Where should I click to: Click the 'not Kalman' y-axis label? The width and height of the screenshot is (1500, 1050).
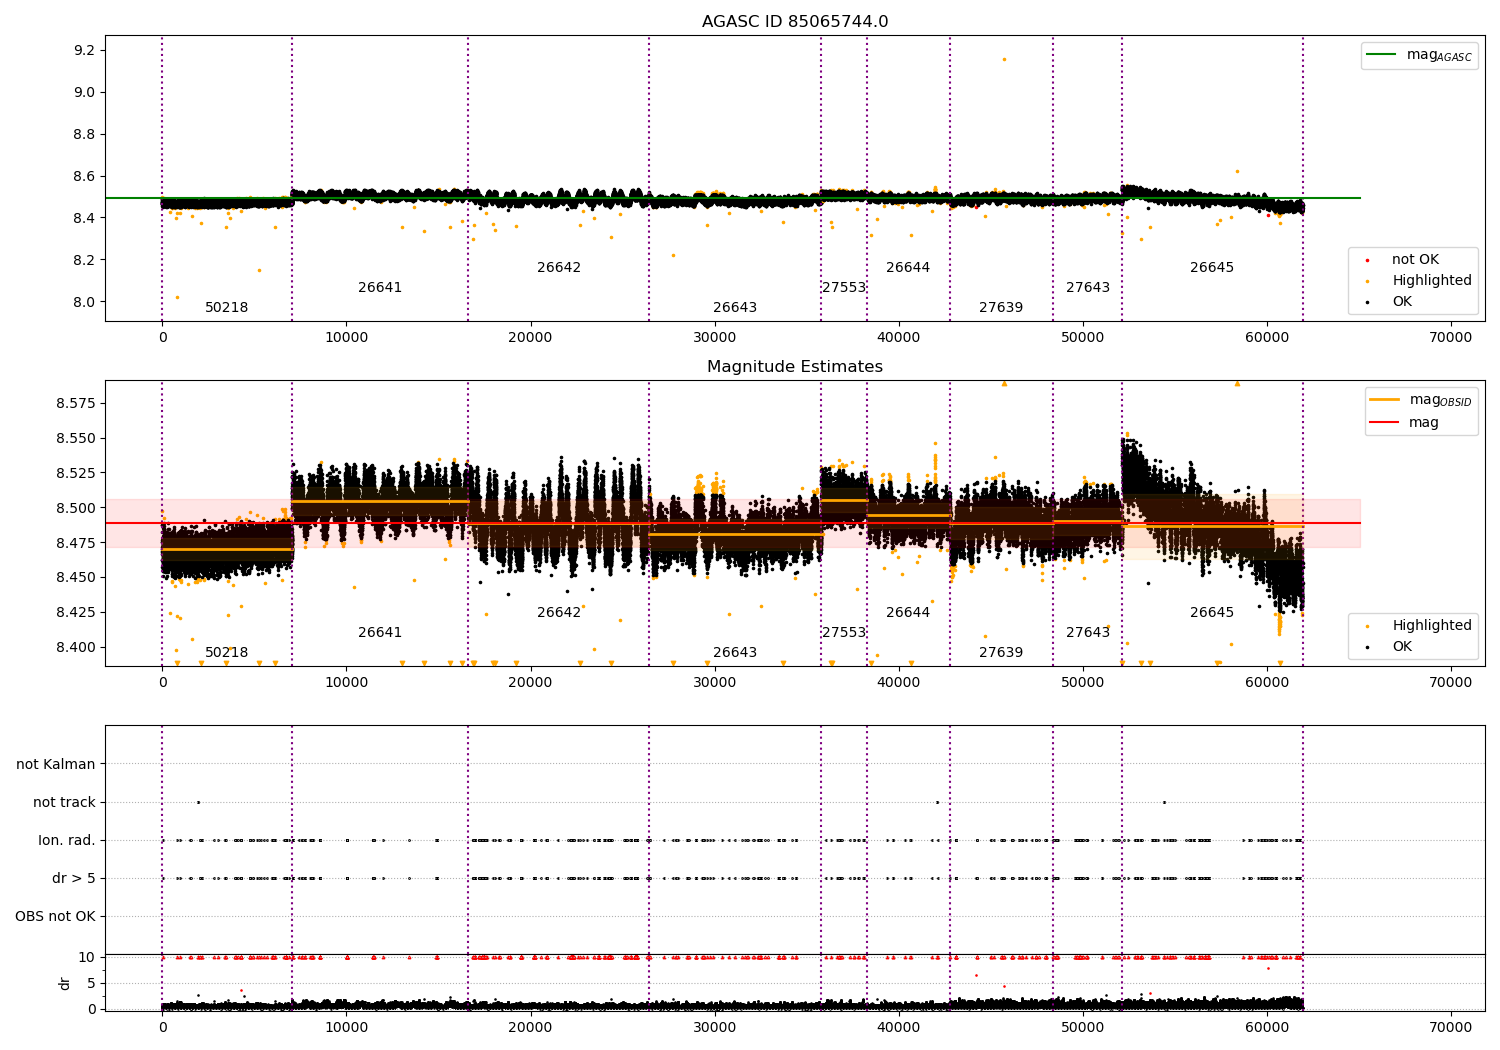(x=56, y=764)
